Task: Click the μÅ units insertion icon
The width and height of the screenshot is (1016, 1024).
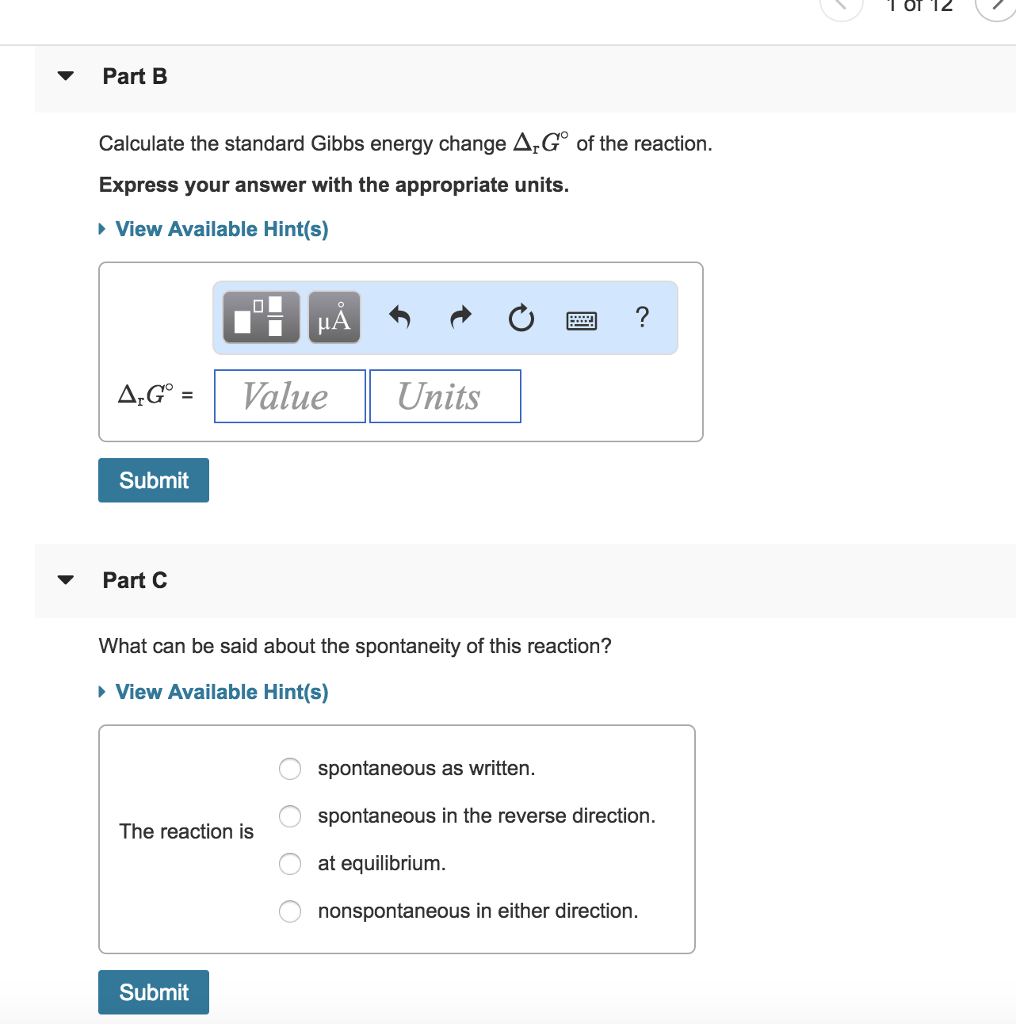Action: pyautogui.click(x=333, y=317)
